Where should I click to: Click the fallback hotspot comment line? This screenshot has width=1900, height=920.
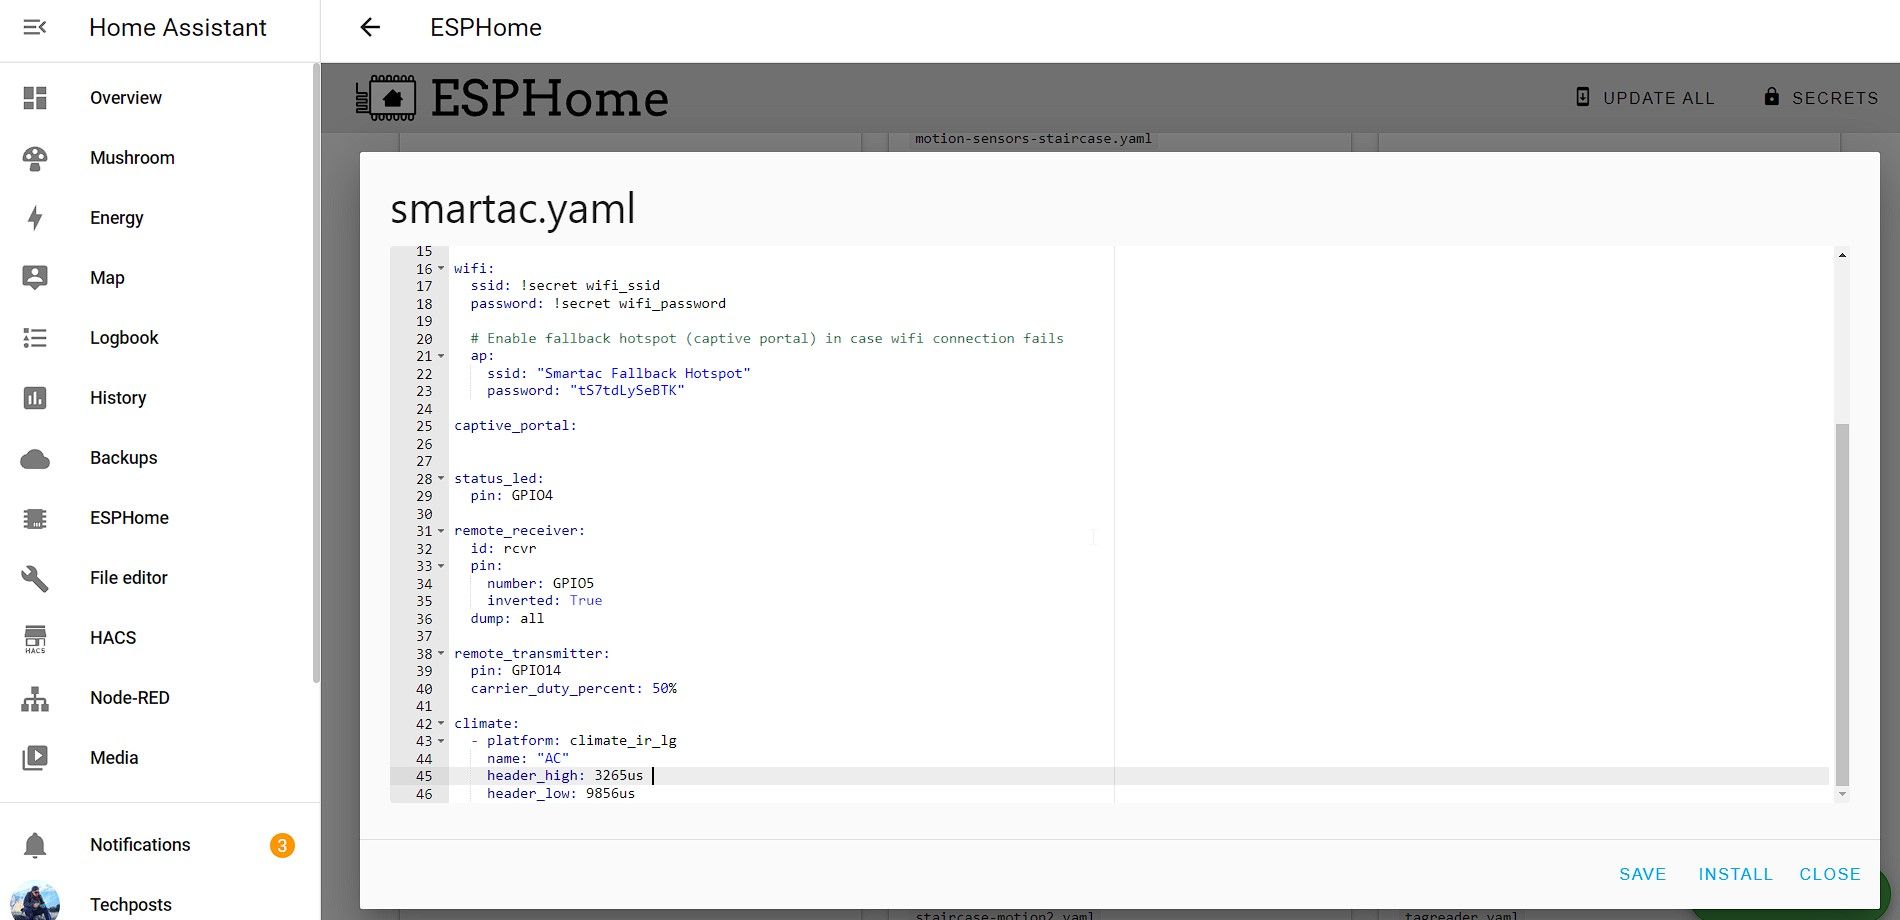pyautogui.click(x=767, y=339)
